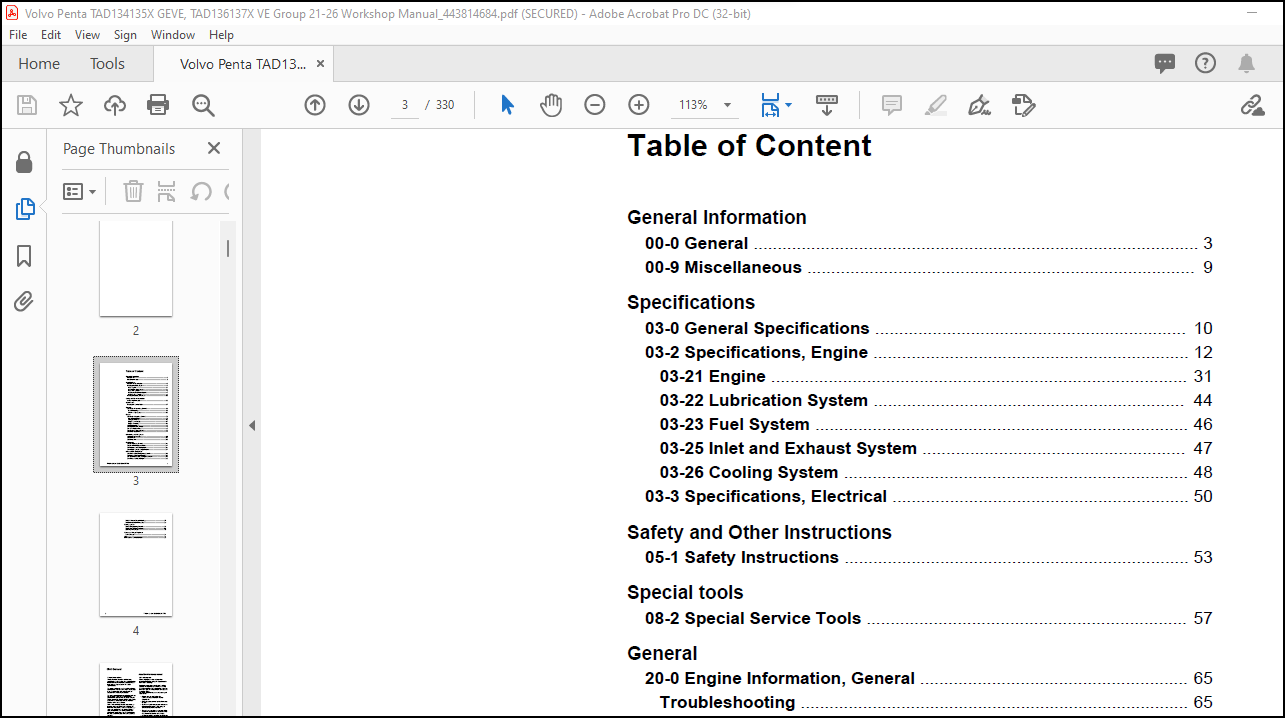Click the page number input field
Screen dimensions: 1285x718
[x=404, y=105]
